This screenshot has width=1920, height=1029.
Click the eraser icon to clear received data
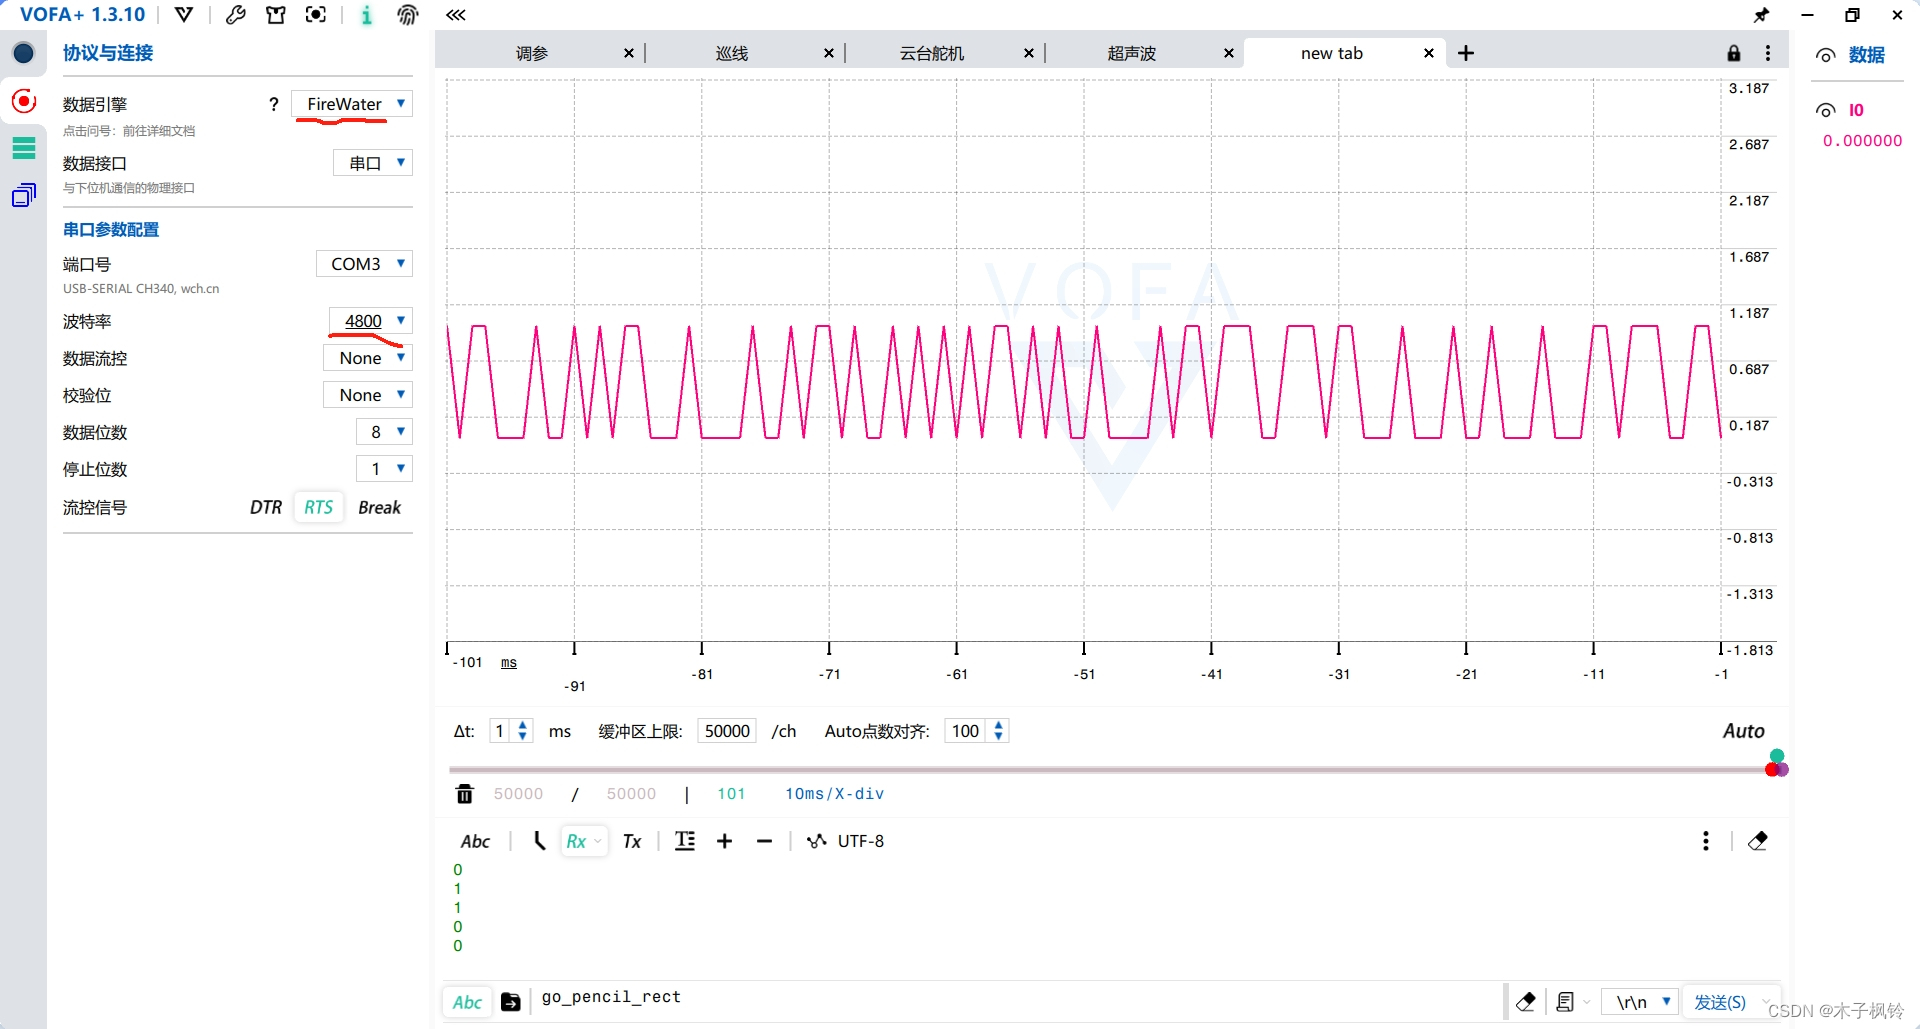(x=1759, y=841)
